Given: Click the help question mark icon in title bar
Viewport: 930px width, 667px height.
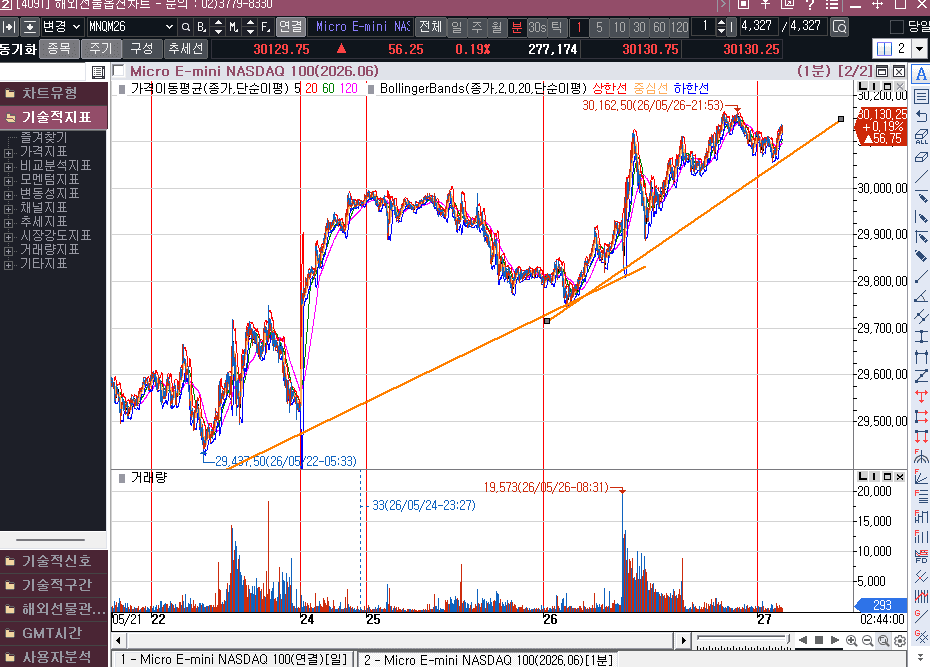Looking at the screenshot, I should (810, 4).
